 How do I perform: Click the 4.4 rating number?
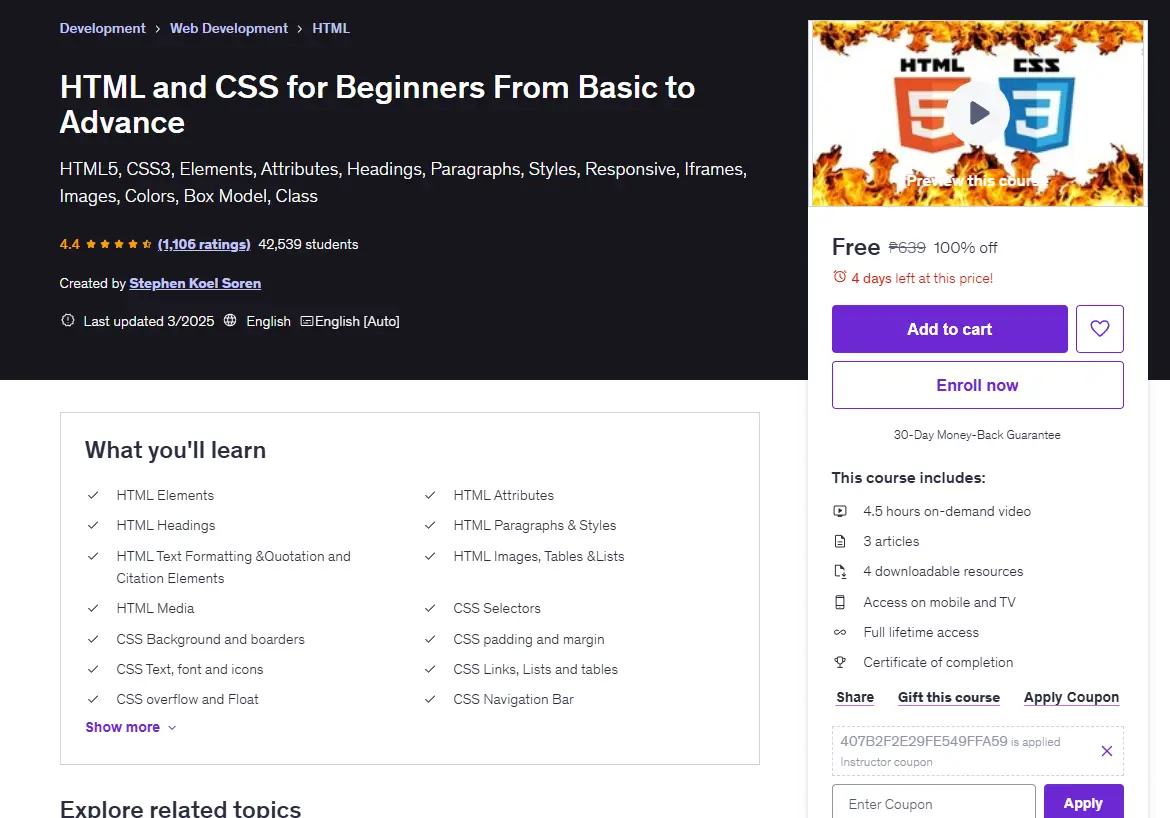69,244
